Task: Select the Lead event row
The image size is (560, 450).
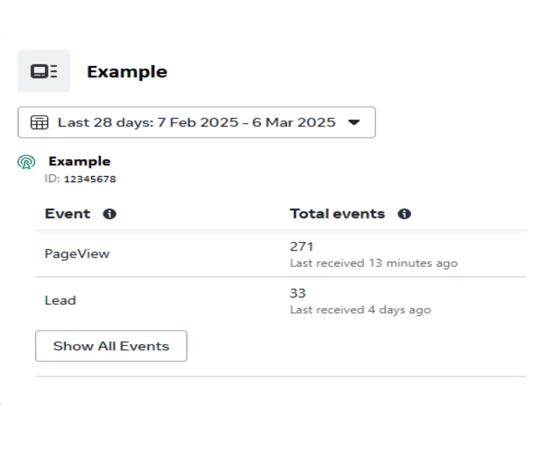Action: coord(280,301)
